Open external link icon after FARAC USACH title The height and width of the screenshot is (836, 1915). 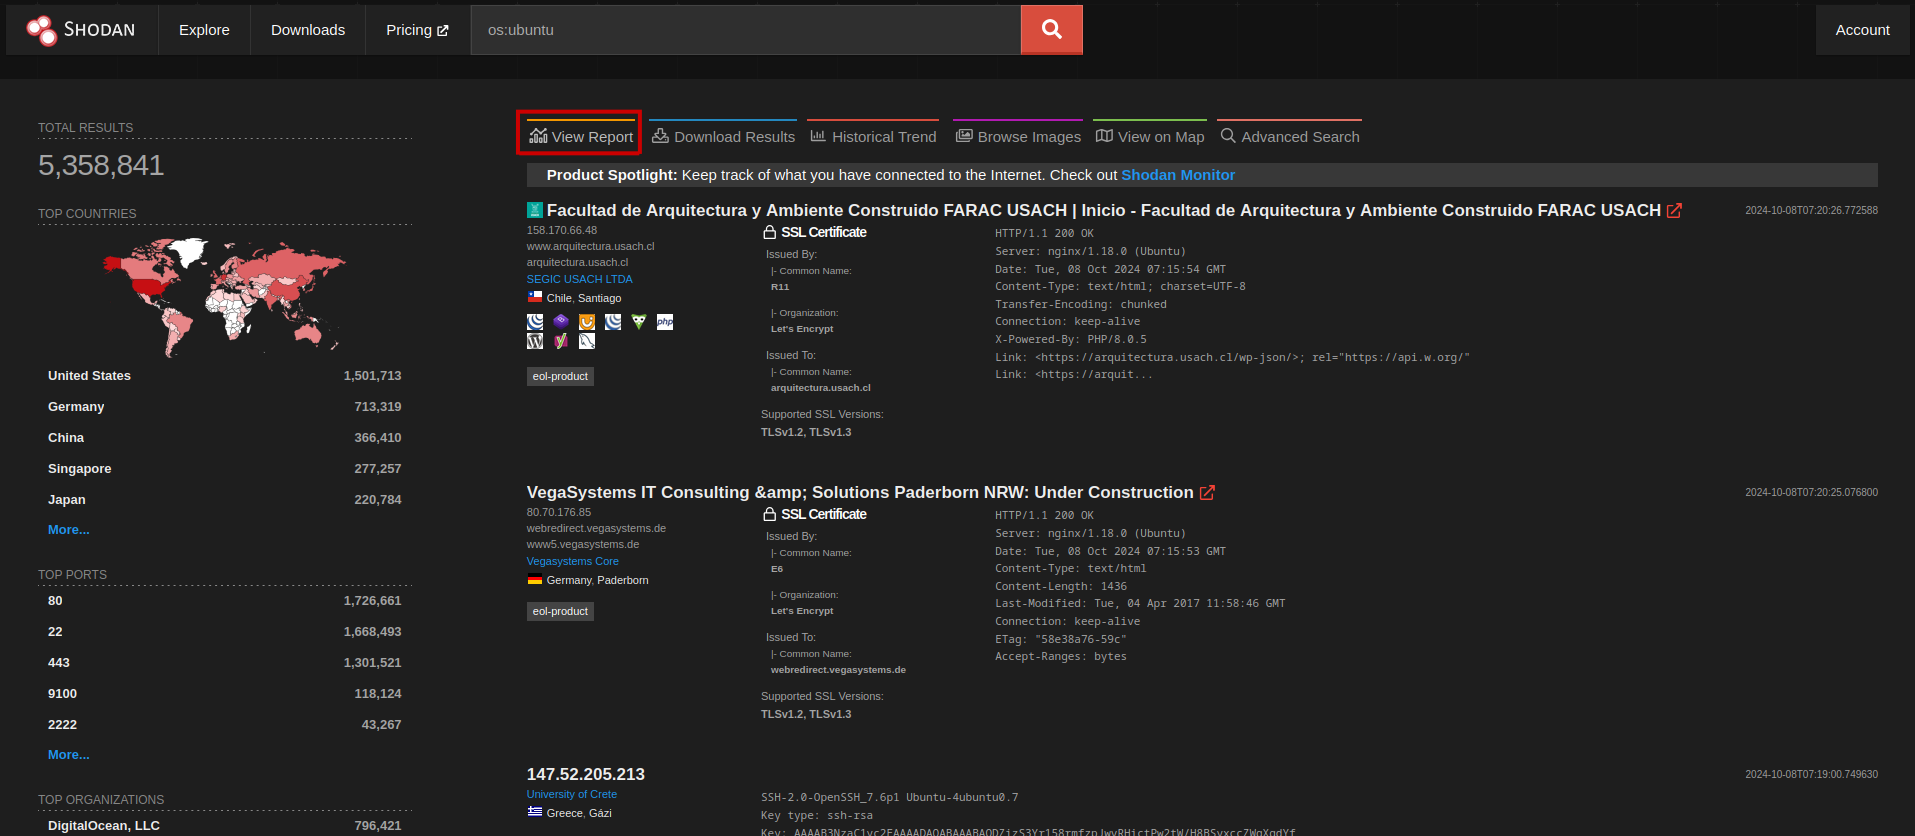1674,210
